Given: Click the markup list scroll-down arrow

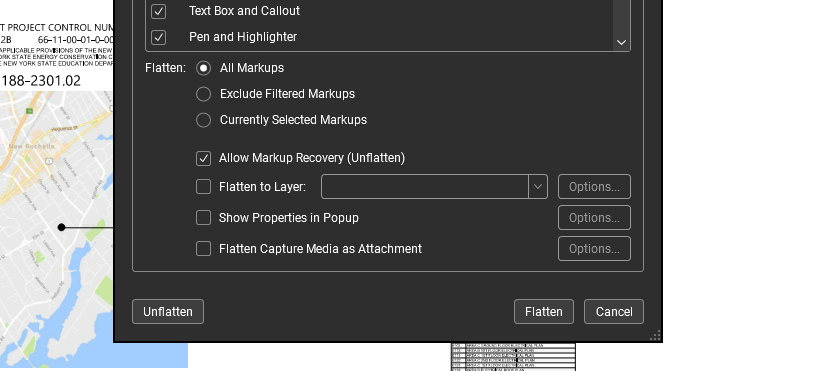Looking at the screenshot, I should click(x=622, y=43).
